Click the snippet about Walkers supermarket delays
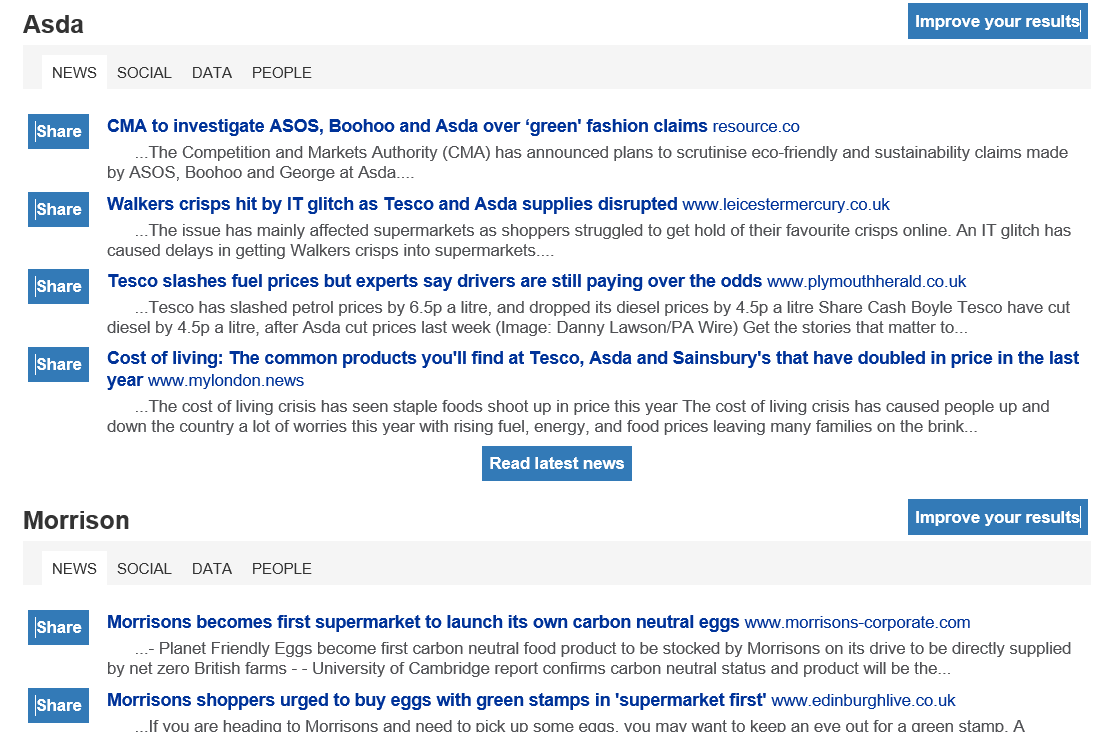This screenshot has height=732, width=1102. coord(589,240)
